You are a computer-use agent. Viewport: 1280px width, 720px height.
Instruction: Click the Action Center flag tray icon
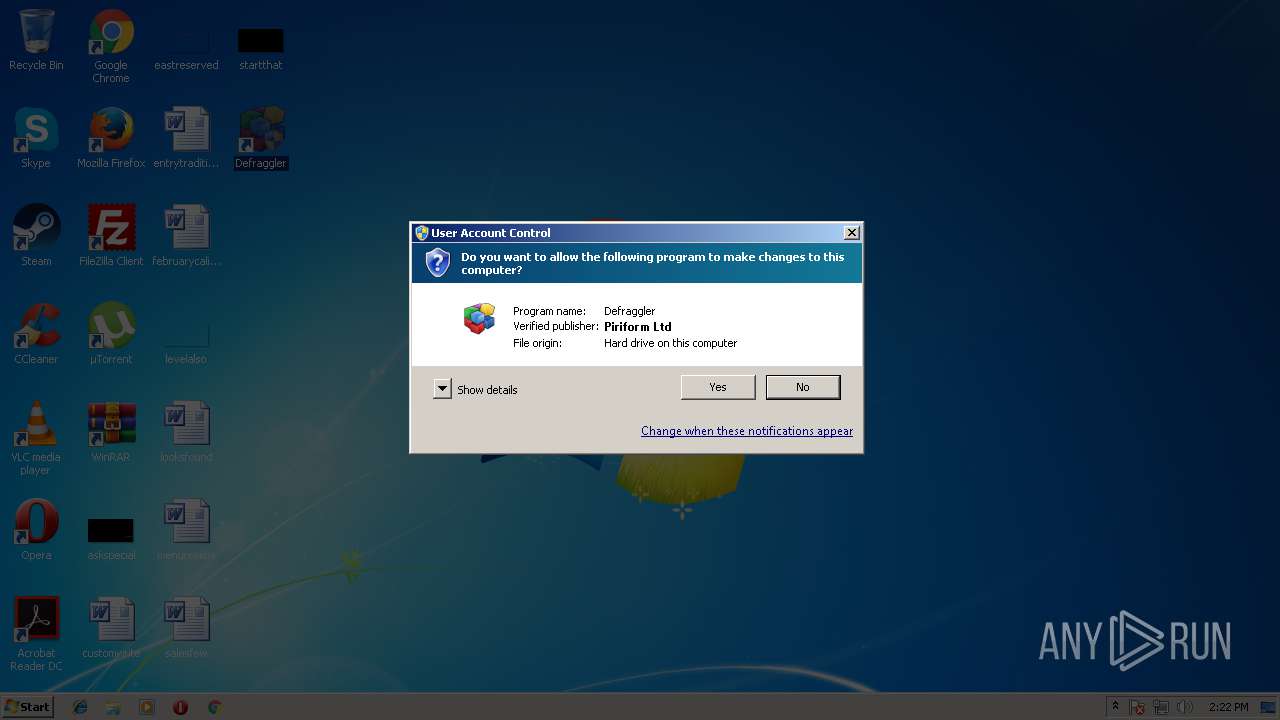(1137, 707)
